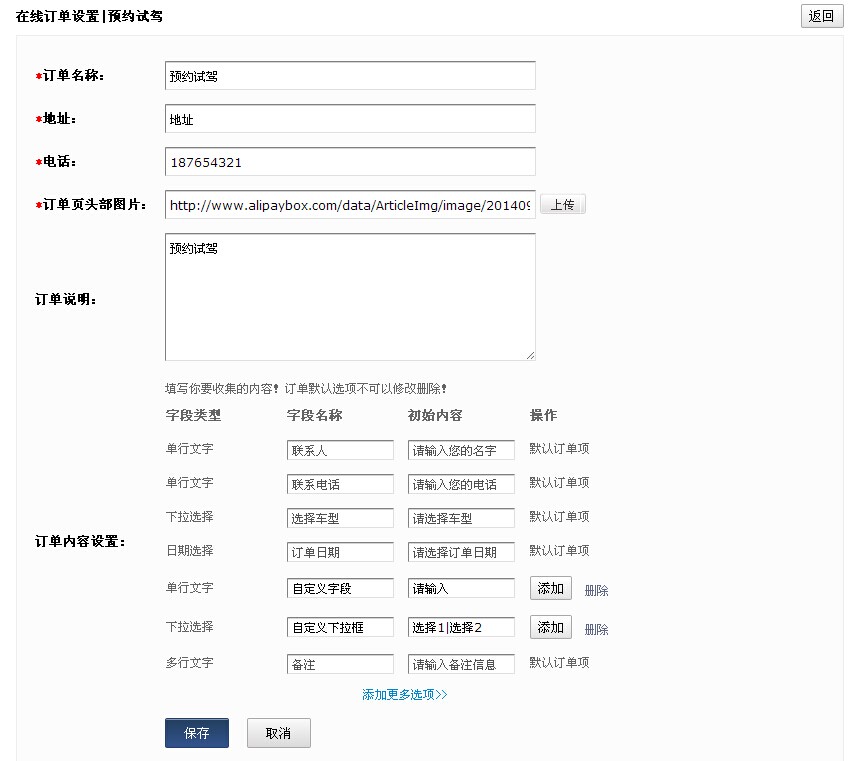Grab the 订单说明 textarea resize handle
The height and width of the screenshot is (761, 851).
[x=530, y=355]
